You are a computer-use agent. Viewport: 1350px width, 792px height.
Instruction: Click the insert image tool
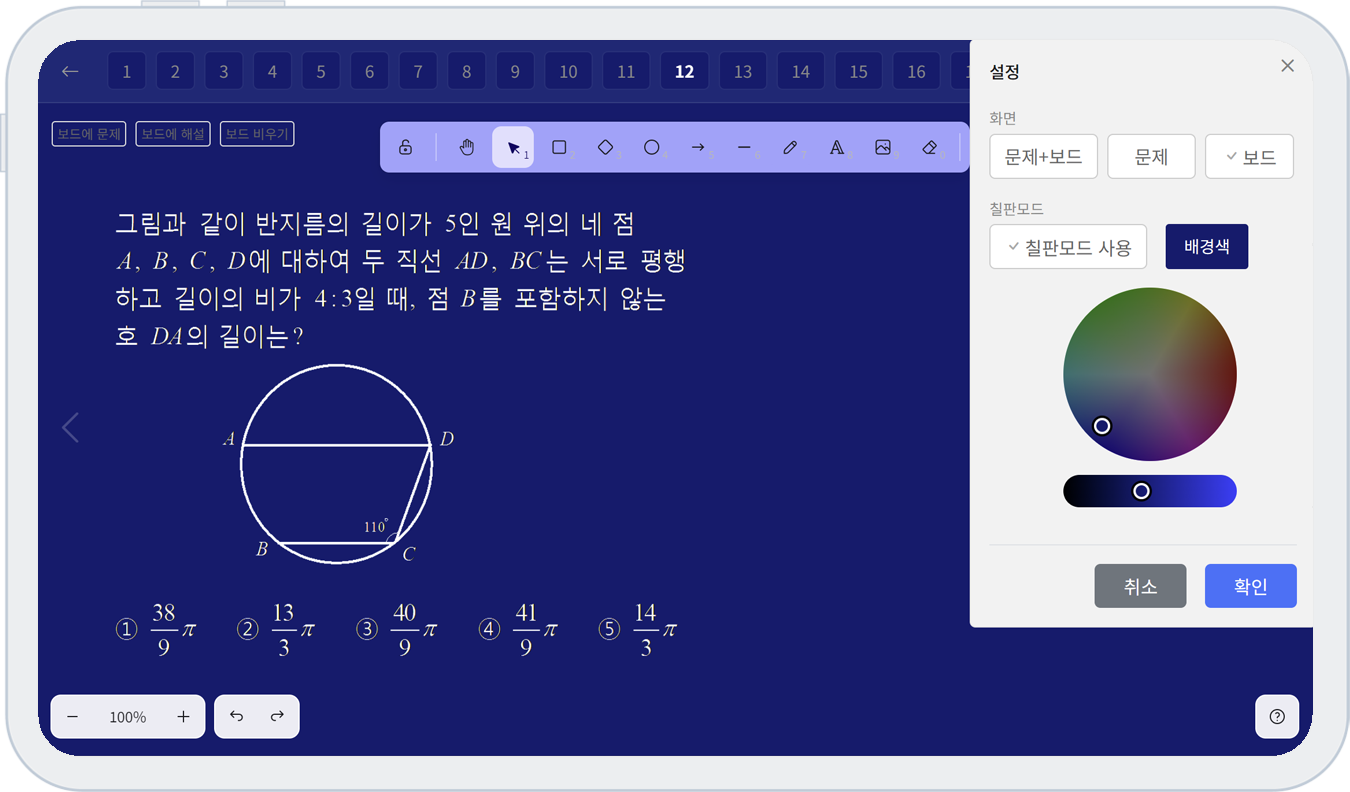point(883,148)
